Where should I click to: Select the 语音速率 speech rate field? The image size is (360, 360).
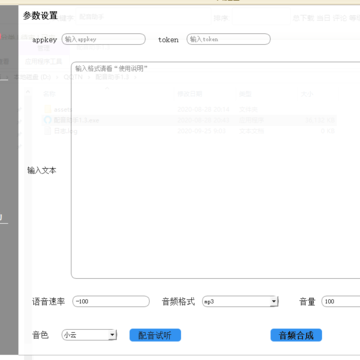point(111,302)
